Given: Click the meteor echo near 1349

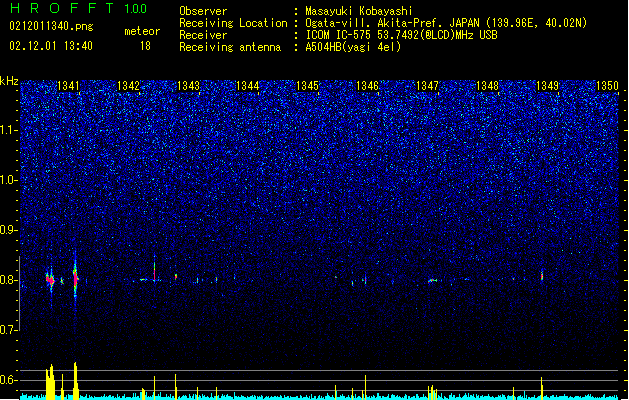Looking at the screenshot, I should (542, 276).
